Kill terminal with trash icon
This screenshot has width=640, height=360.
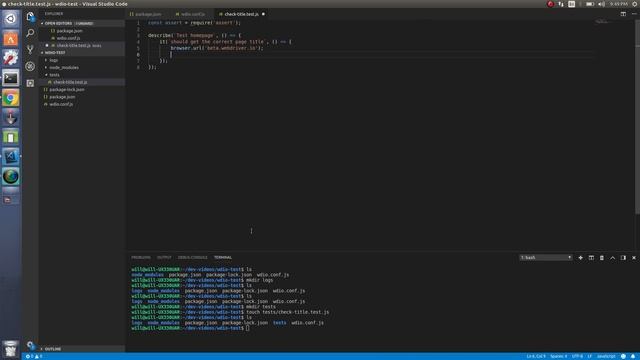[x=602, y=258]
